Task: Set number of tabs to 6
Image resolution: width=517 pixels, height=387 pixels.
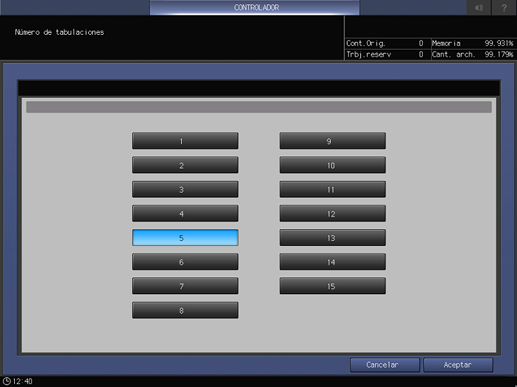Action: (185, 262)
